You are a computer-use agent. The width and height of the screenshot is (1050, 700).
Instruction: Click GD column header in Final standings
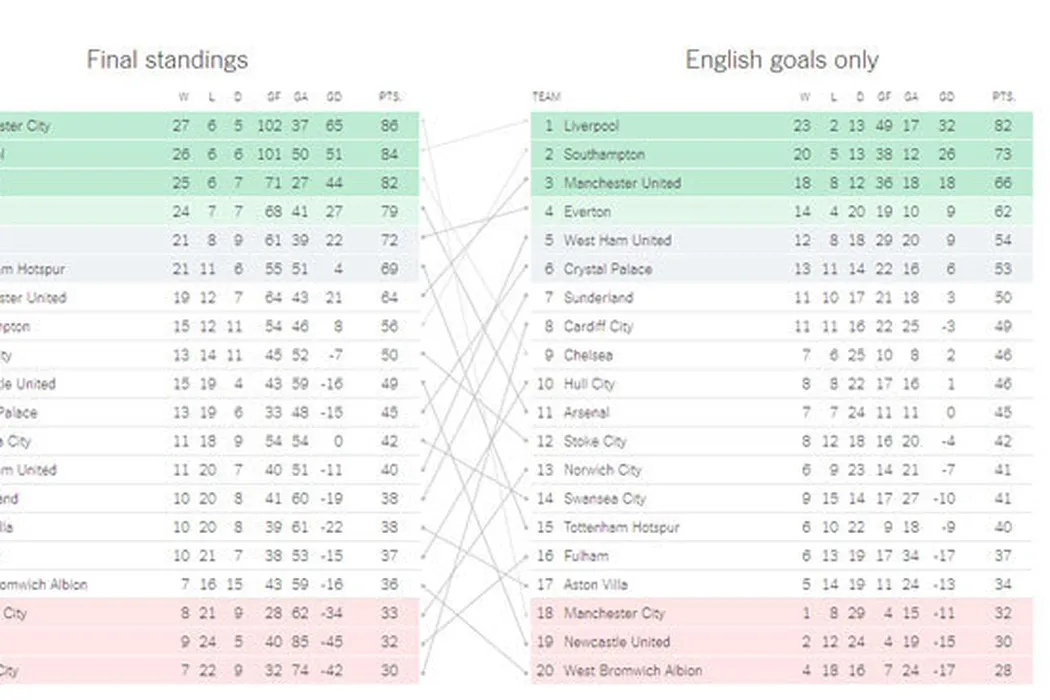334,97
